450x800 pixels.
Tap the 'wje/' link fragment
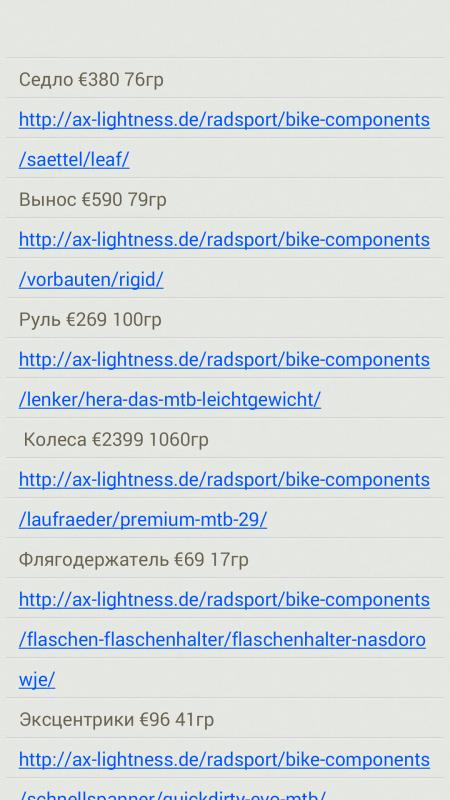tap(37, 680)
